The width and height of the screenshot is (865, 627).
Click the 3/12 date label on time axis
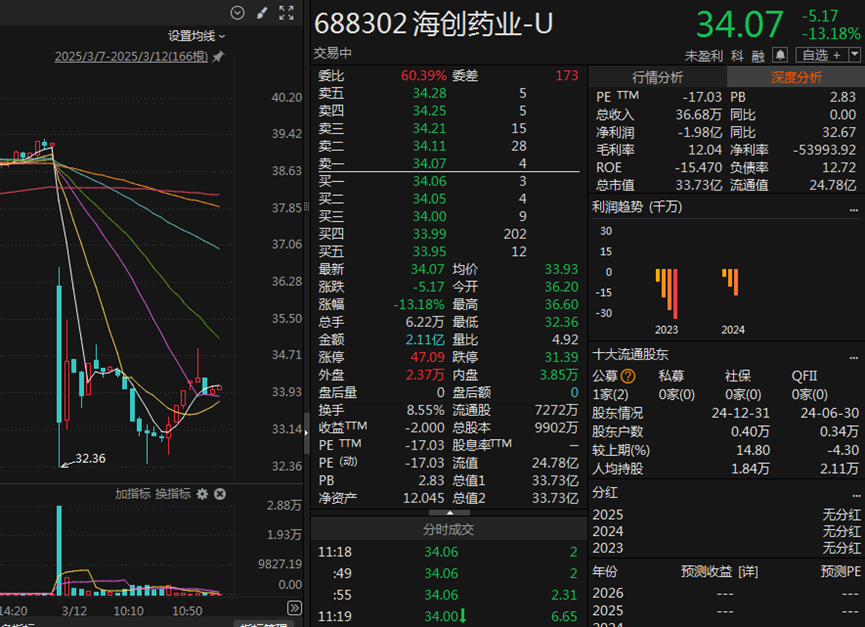[x=74, y=611]
